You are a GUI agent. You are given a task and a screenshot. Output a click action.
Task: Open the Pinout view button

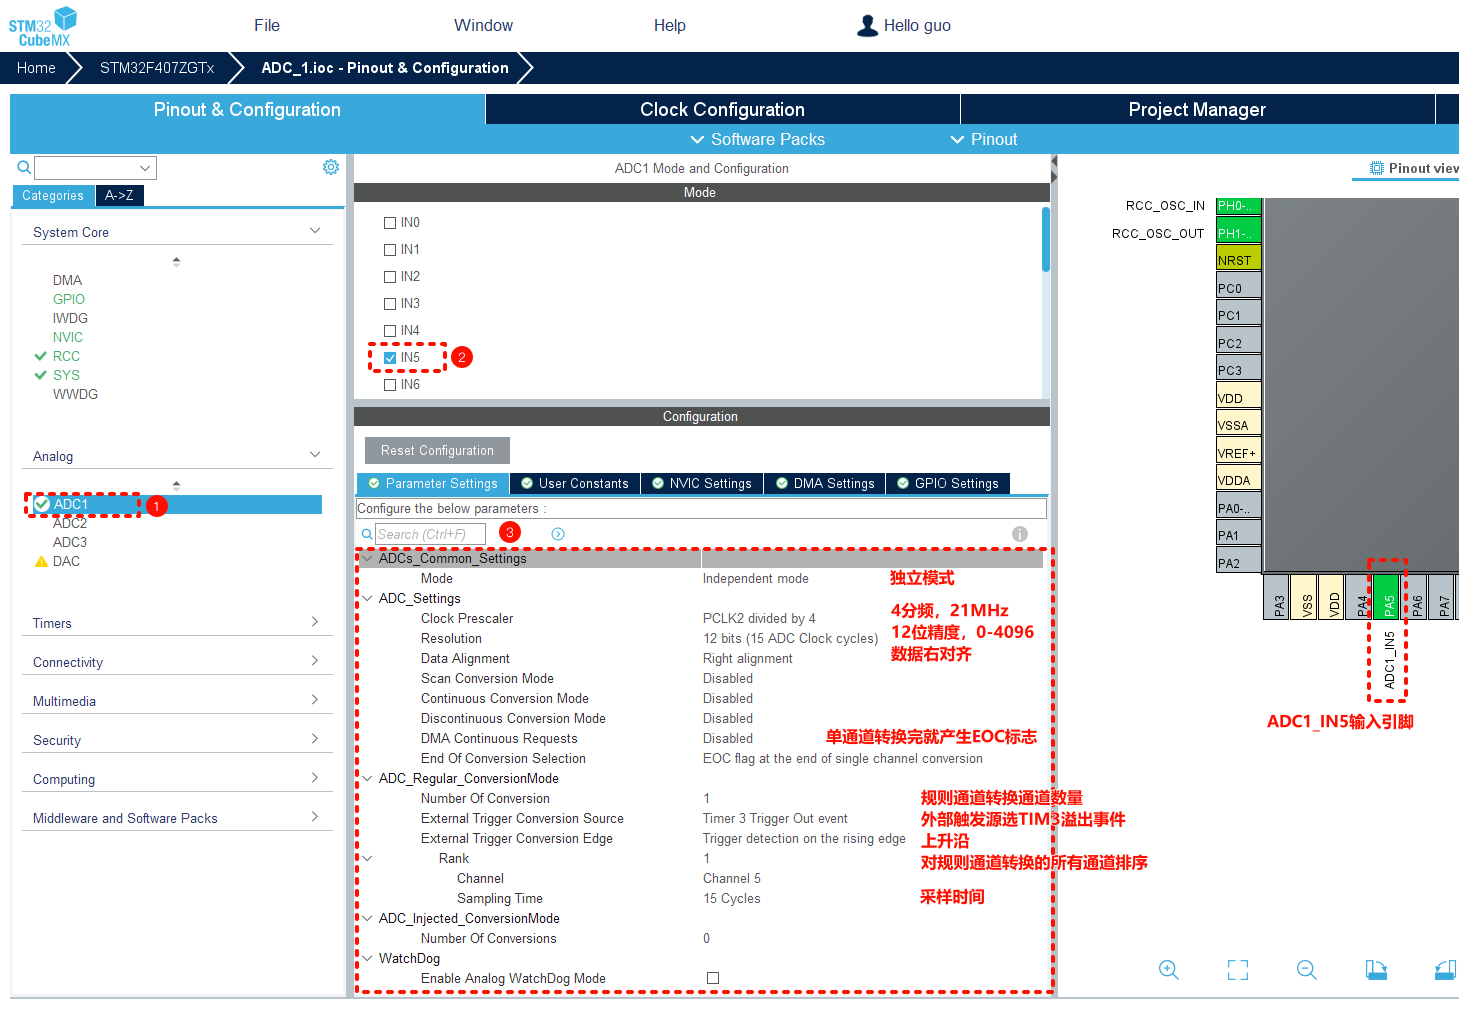[1413, 168]
